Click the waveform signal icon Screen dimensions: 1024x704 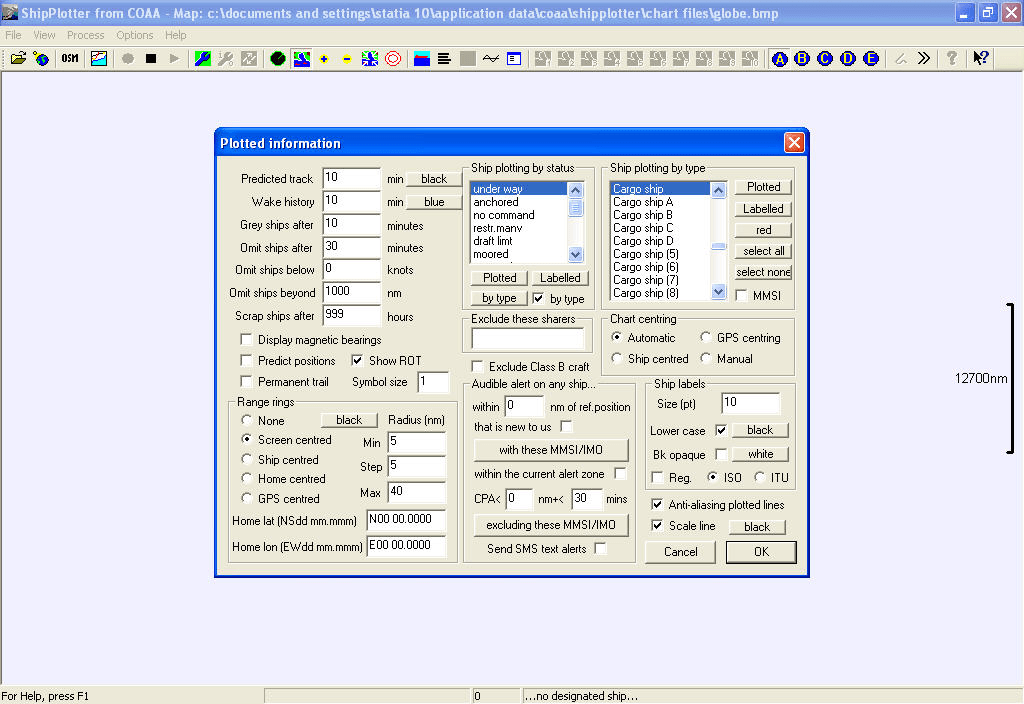click(x=490, y=59)
